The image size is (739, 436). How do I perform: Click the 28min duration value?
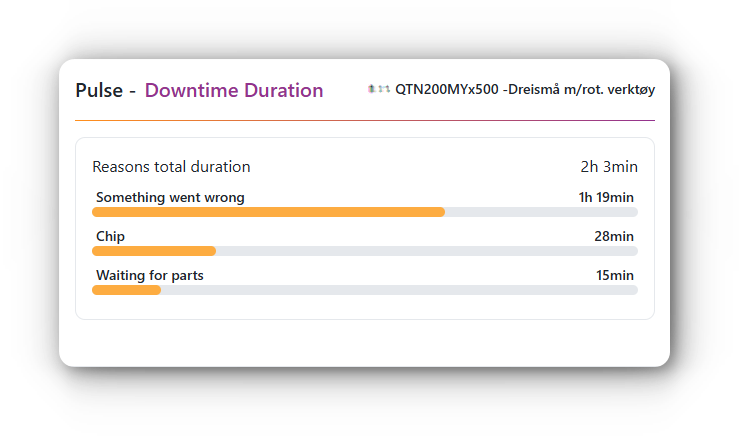tap(614, 237)
